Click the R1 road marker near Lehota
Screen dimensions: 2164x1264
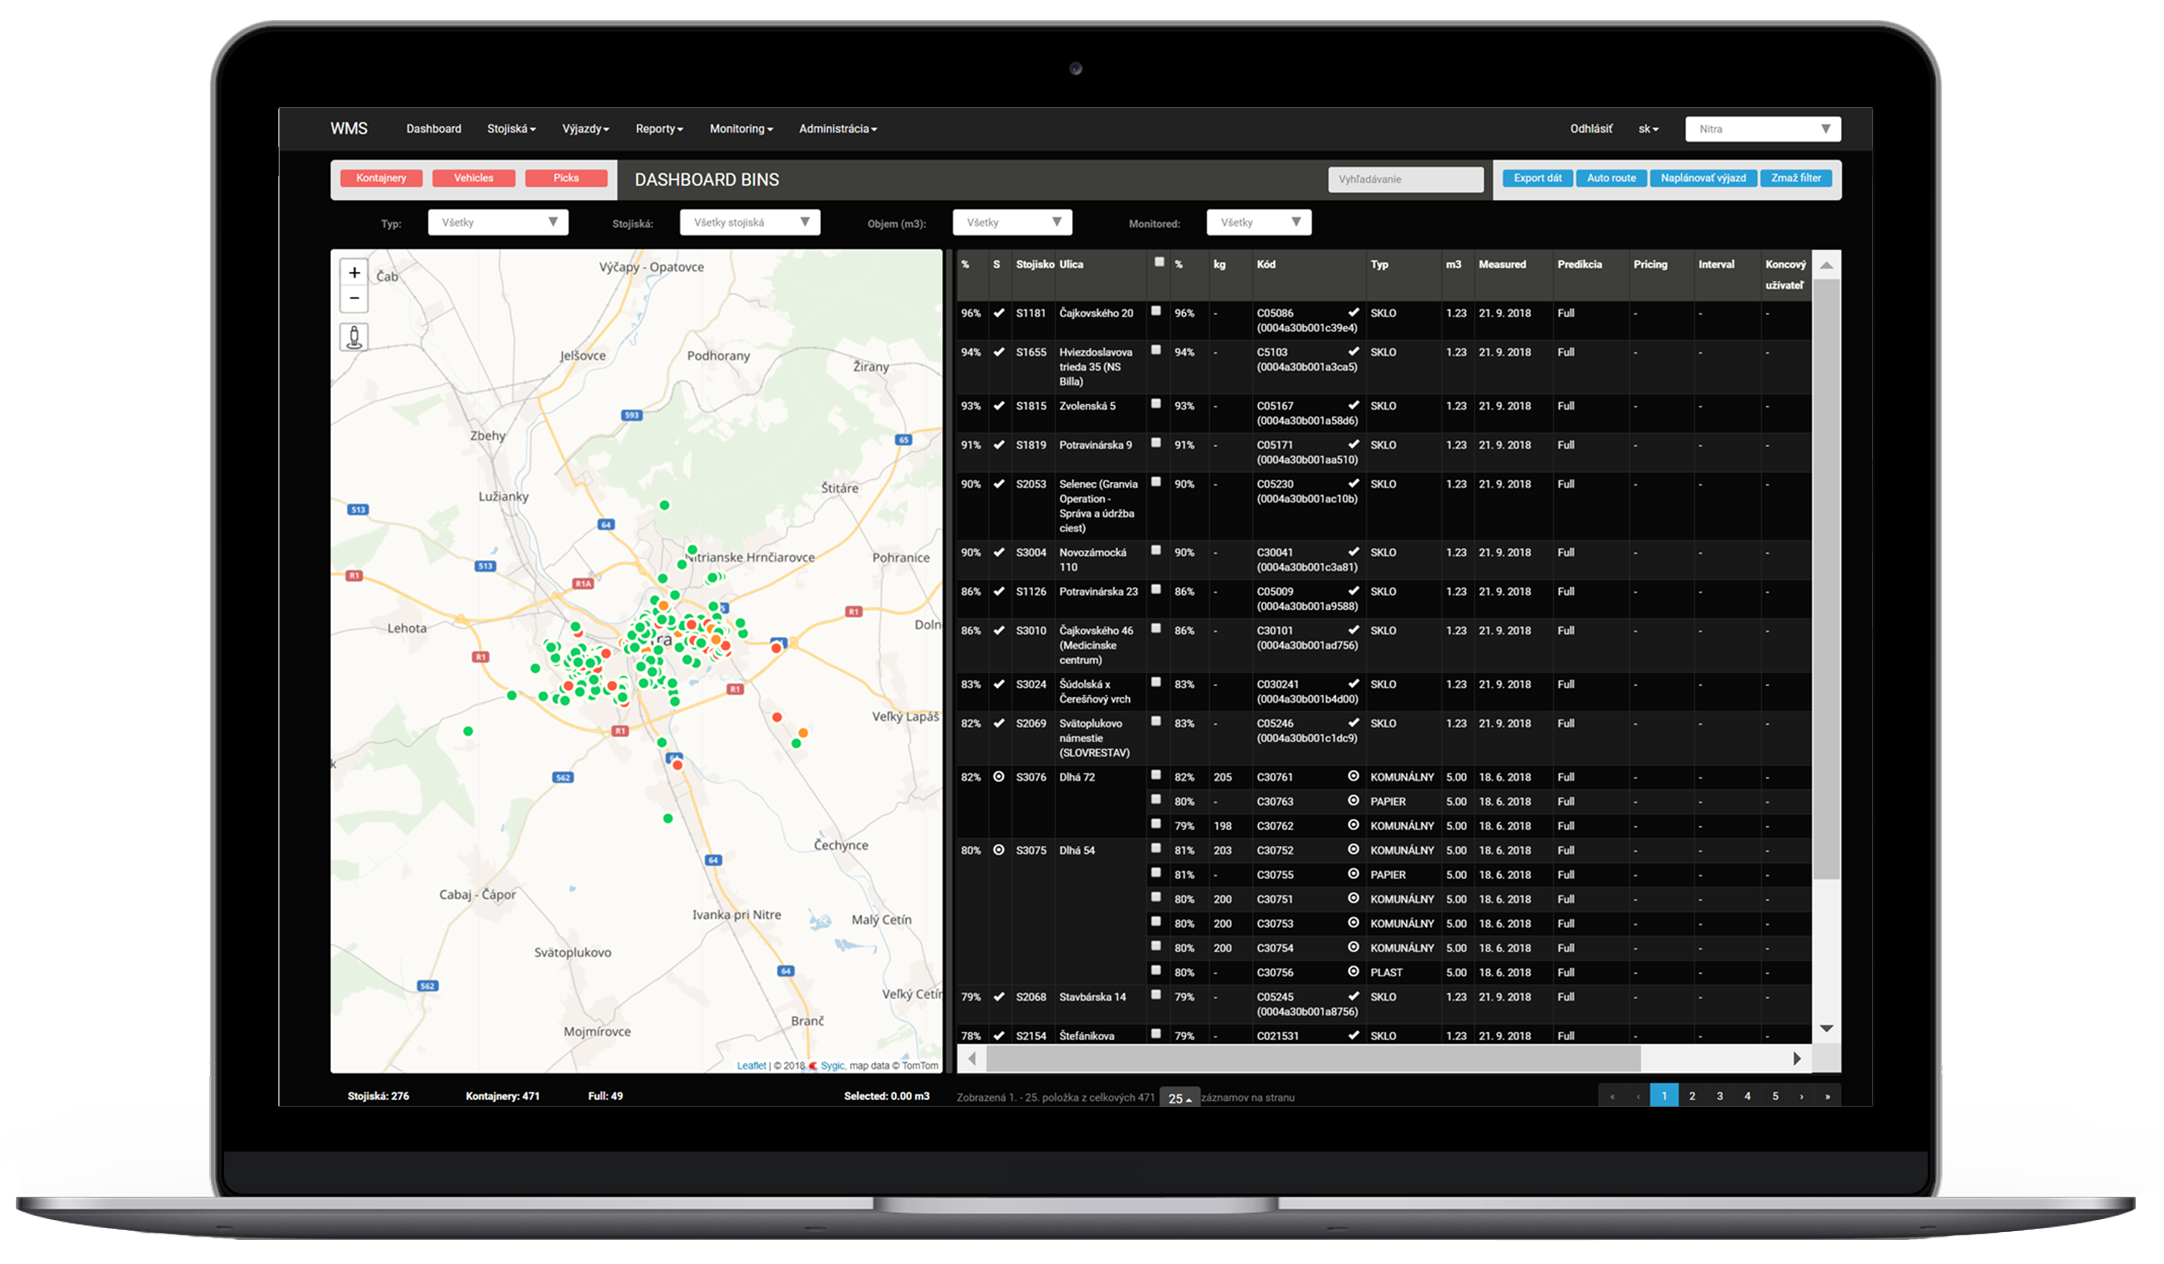coord(481,657)
